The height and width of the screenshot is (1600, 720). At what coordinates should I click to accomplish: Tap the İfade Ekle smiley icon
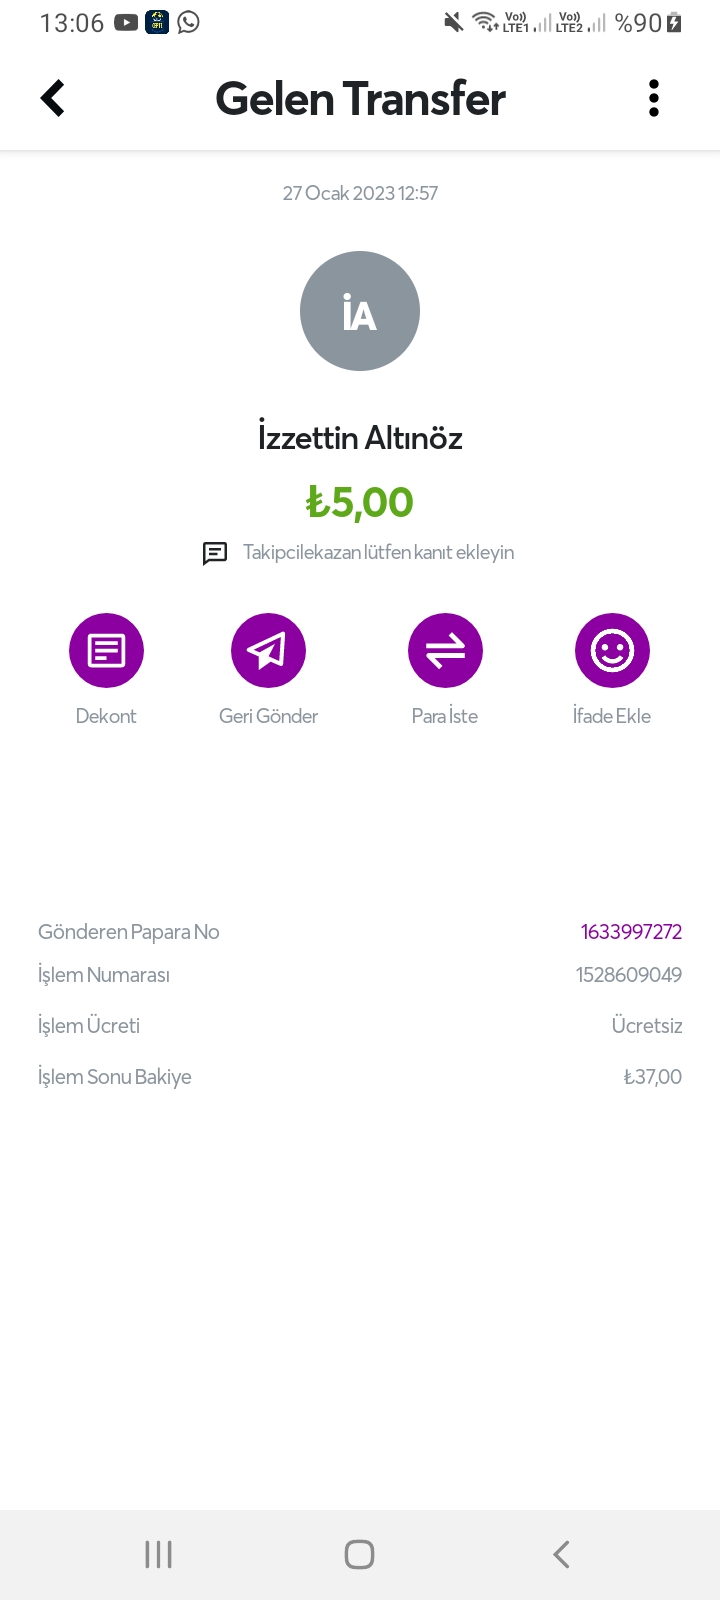point(612,651)
